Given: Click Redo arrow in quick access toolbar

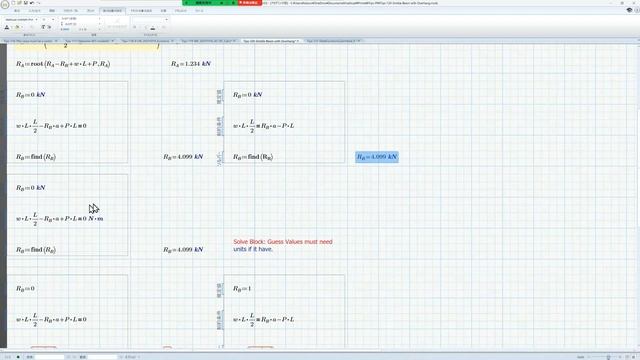Looking at the screenshot, I should (38, 3).
